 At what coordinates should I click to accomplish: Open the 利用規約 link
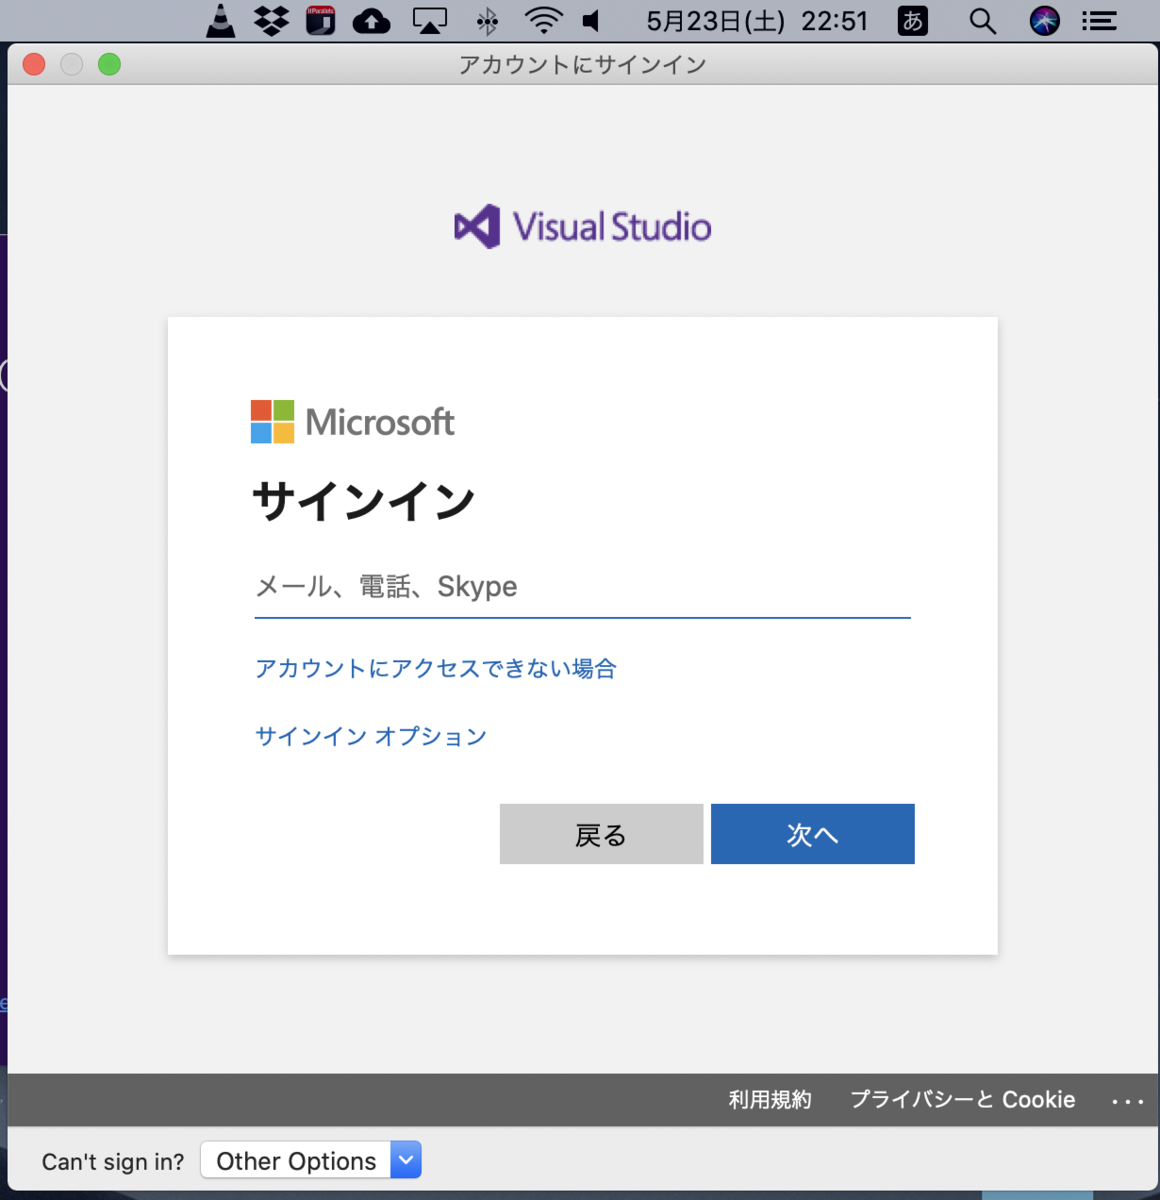pyautogui.click(x=770, y=1100)
